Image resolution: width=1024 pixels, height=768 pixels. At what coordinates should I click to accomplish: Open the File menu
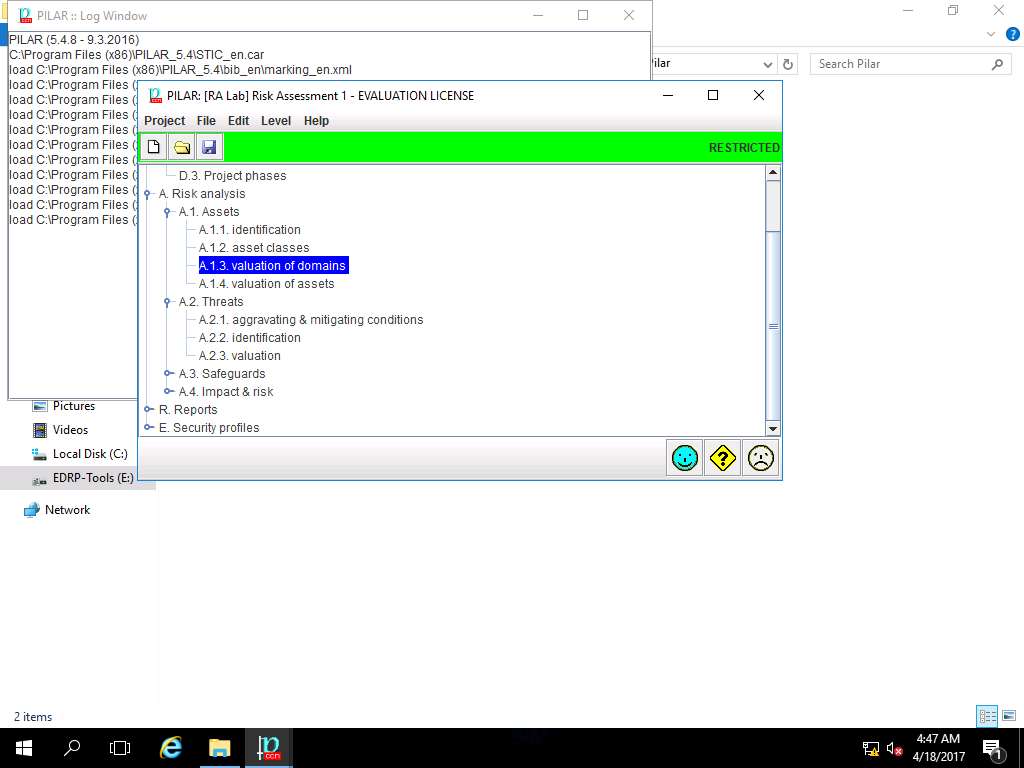pyautogui.click(x=206, y=121)
